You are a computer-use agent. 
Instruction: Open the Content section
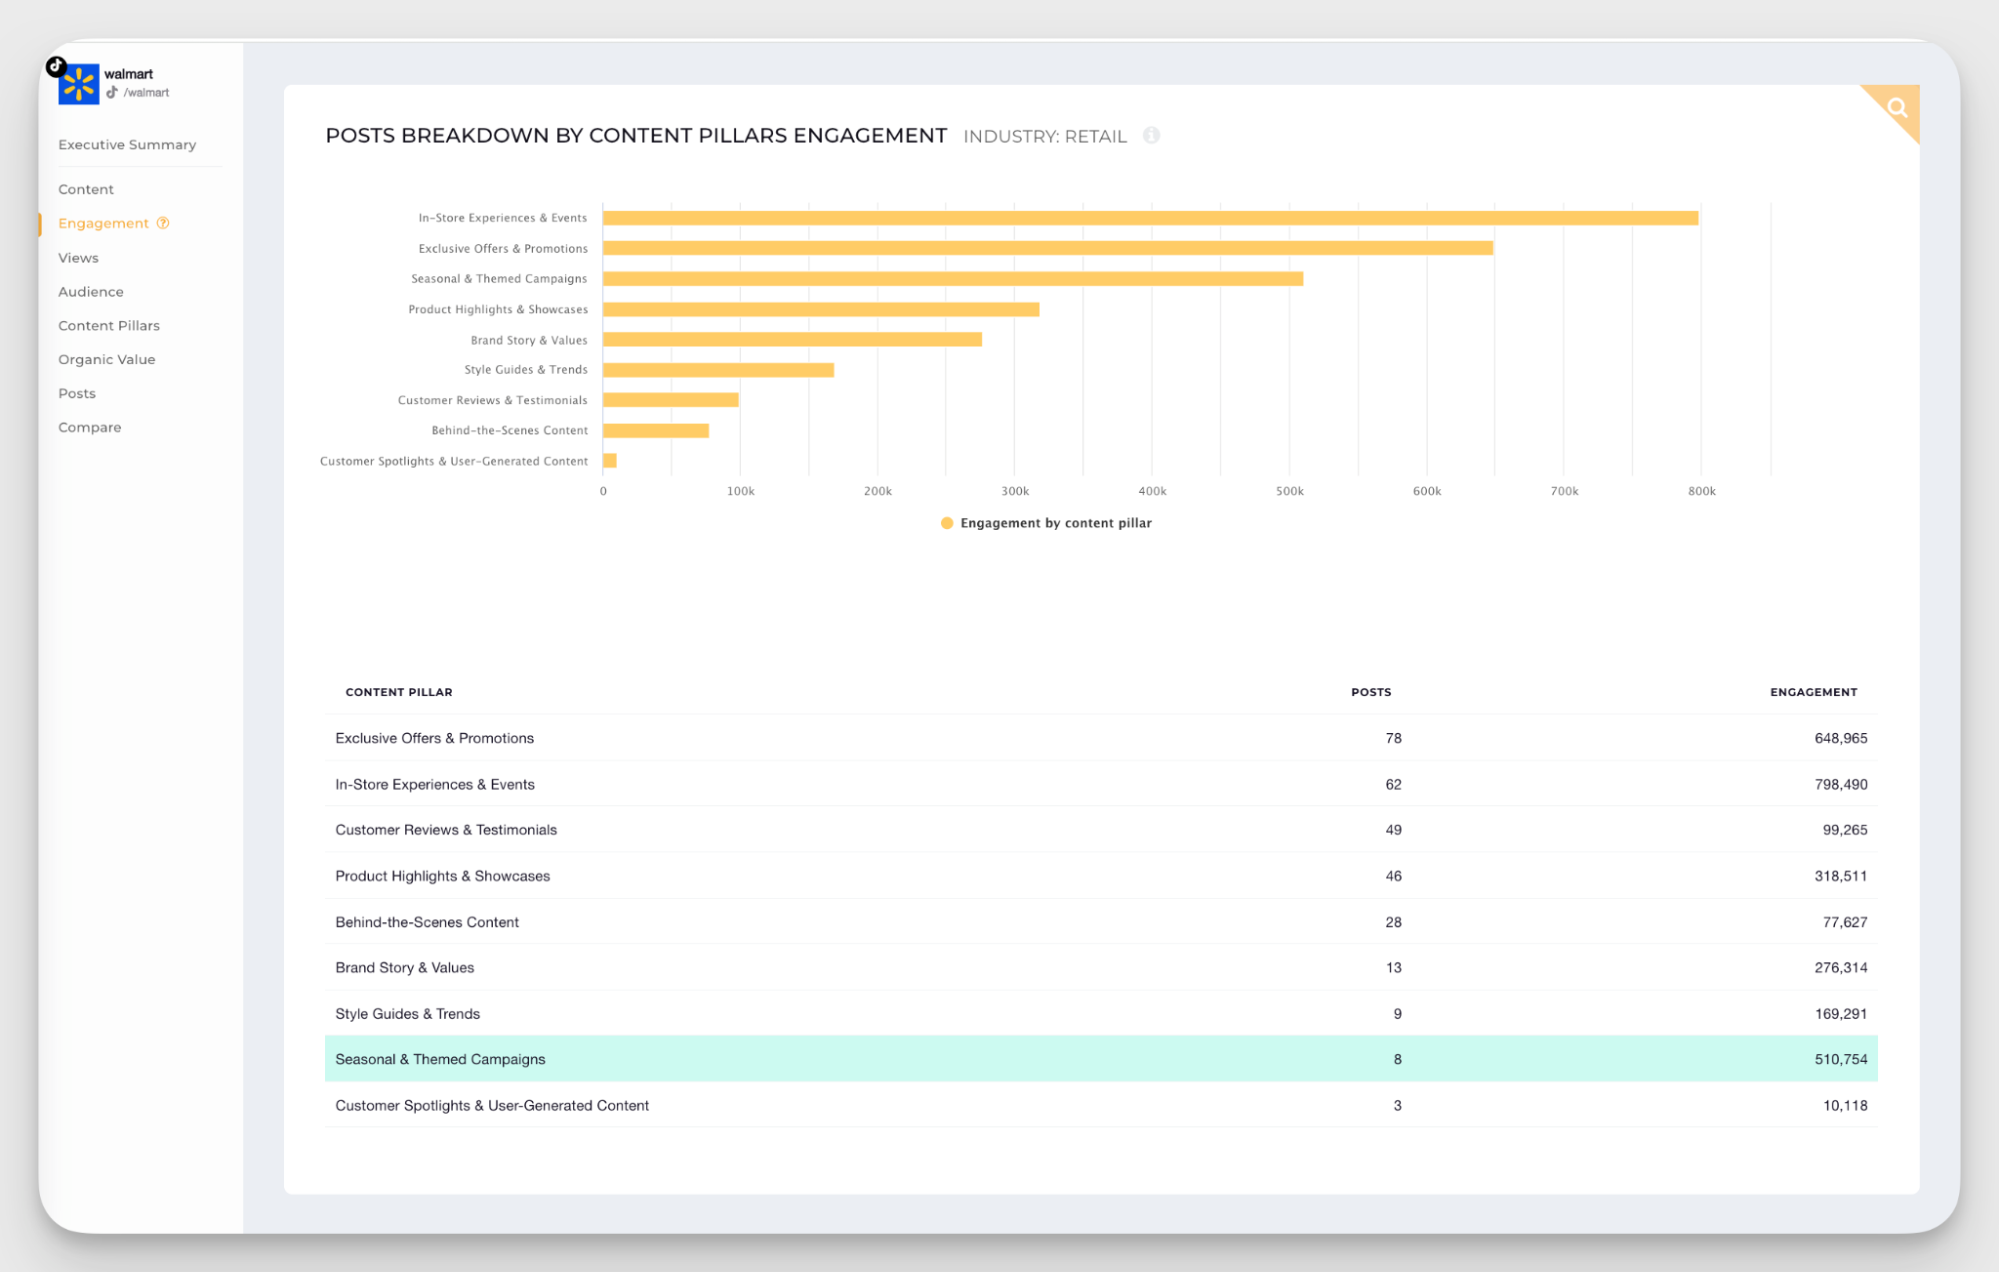pos(86,189)
